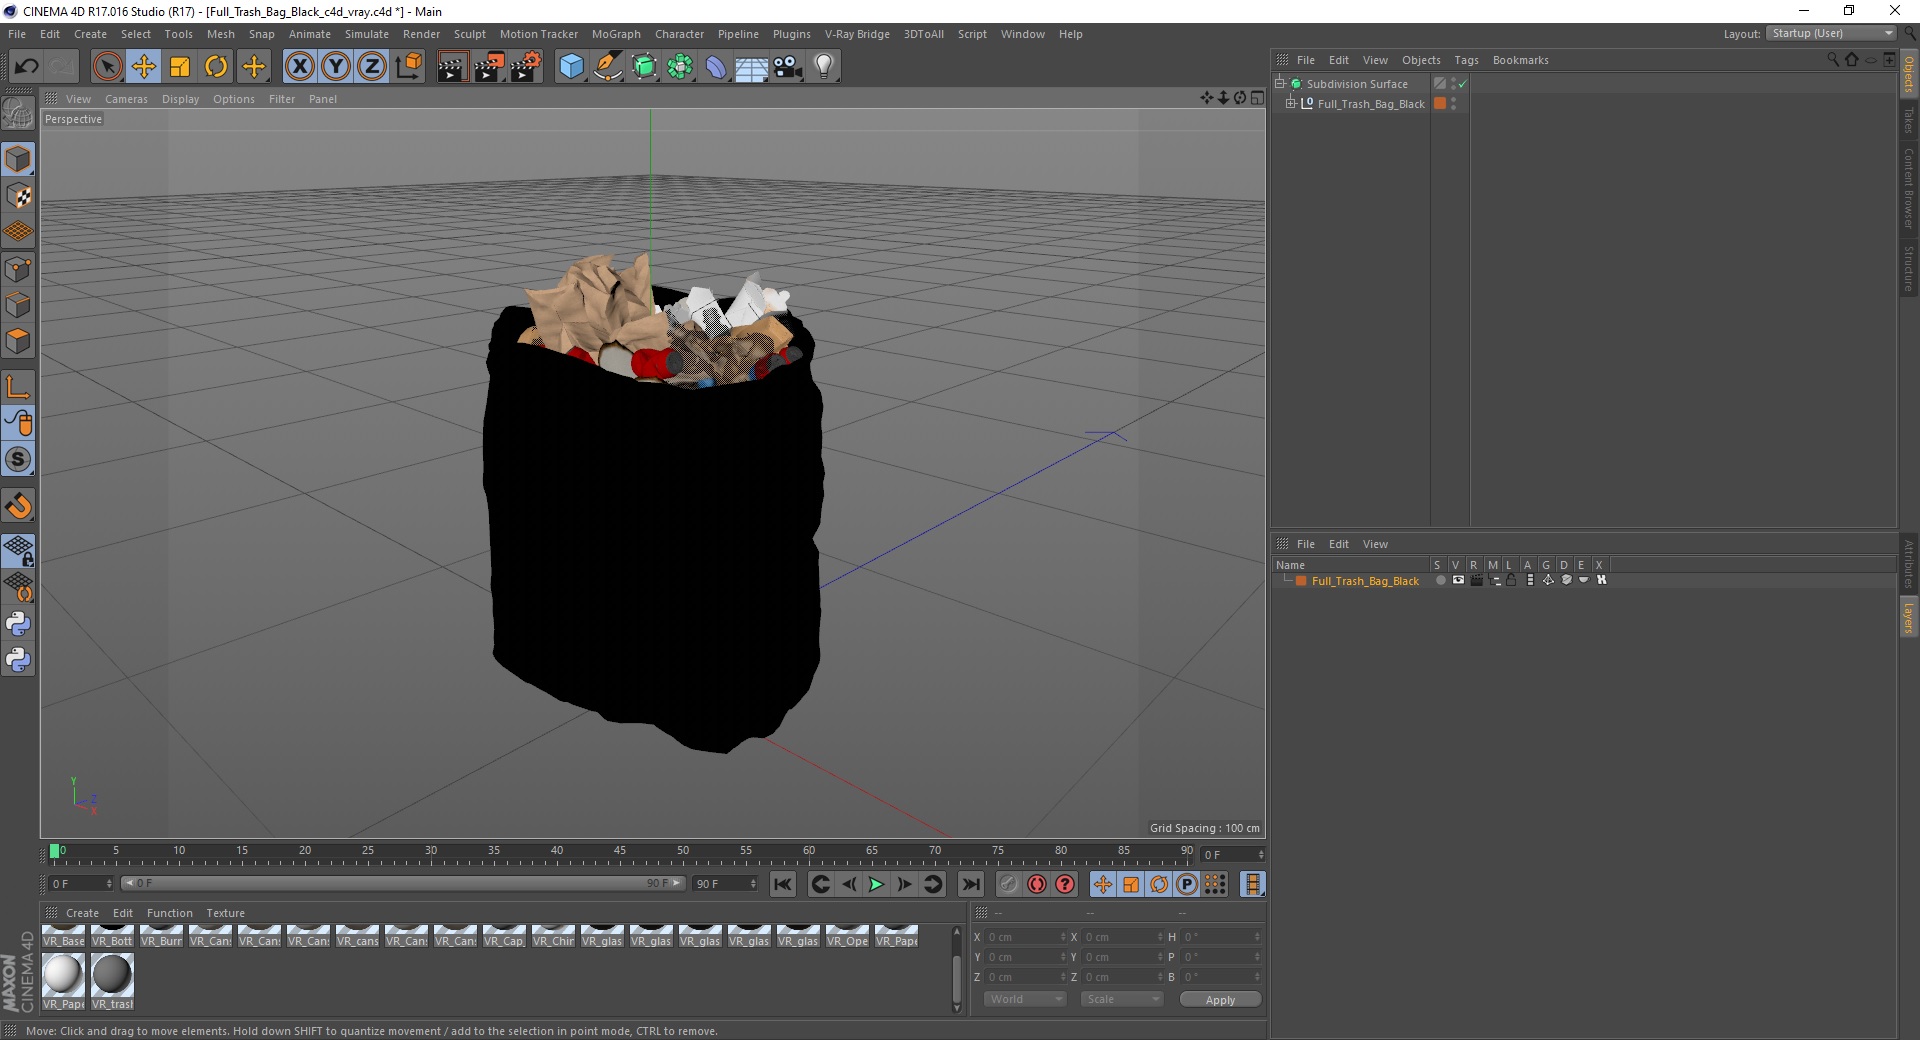Select the Move tool in the top toolbar
The width and height of the screenshot is (1920, 1040).
click(143, 67)
